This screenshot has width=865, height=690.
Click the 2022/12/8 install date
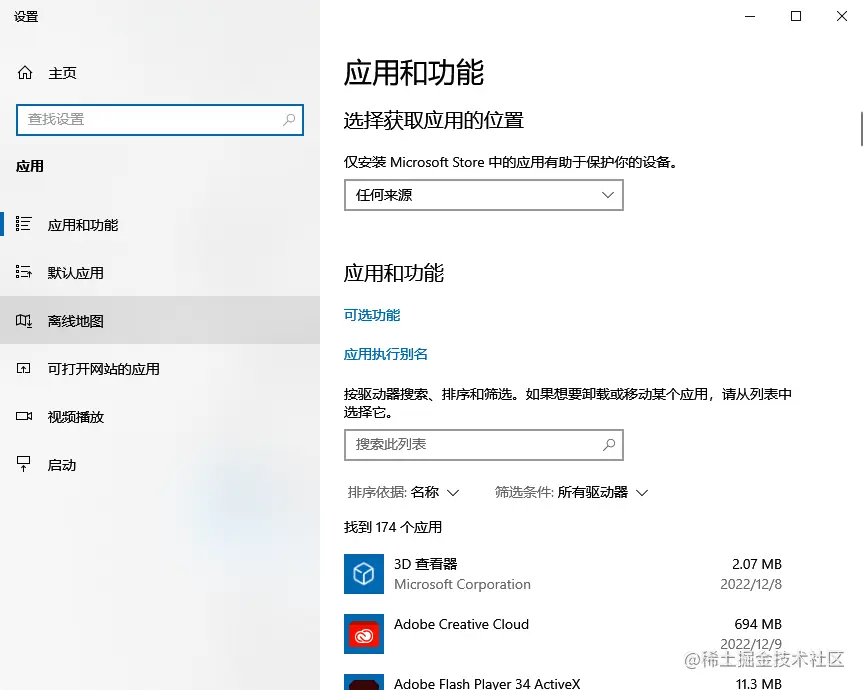click(751, 584)
